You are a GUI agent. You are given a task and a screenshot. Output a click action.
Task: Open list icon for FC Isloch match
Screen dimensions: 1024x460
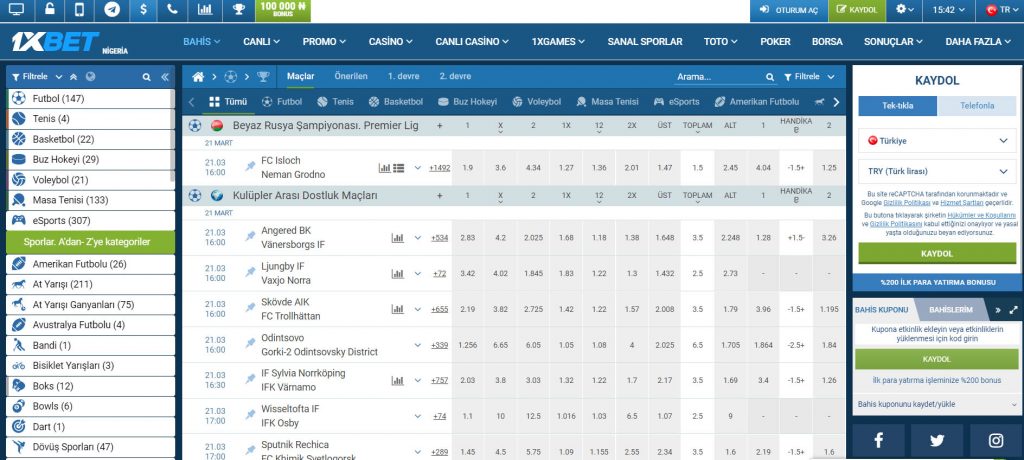pos(399,168)
